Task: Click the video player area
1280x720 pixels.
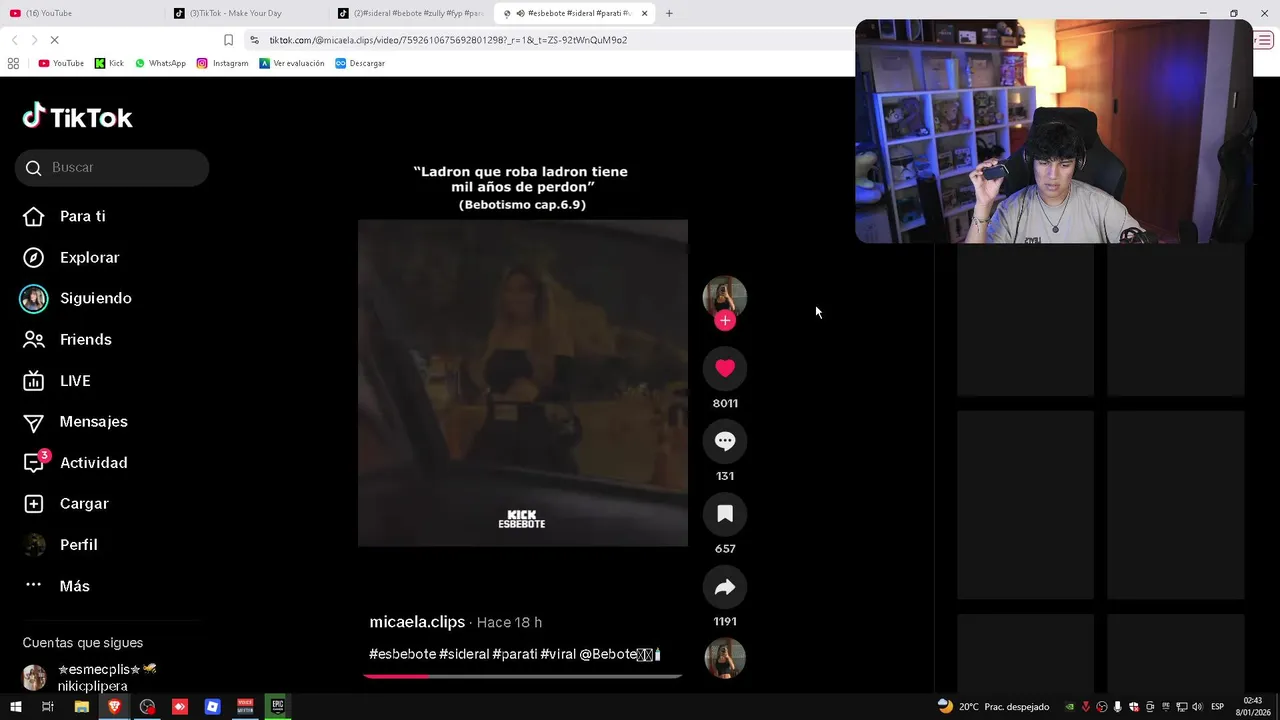Action: (522, 383)
